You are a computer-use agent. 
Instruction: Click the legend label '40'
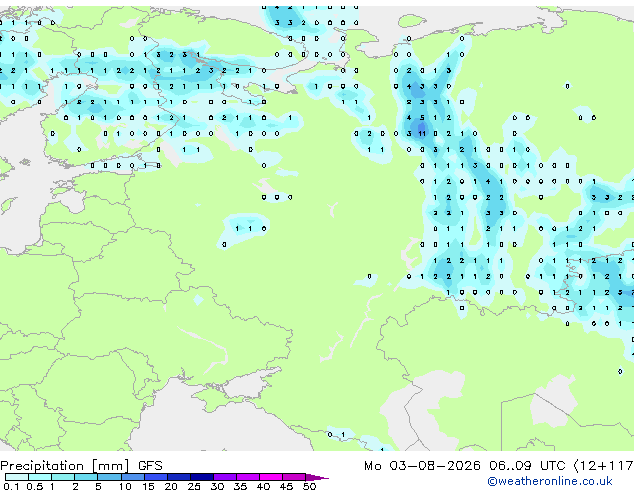tap(264, 486)
